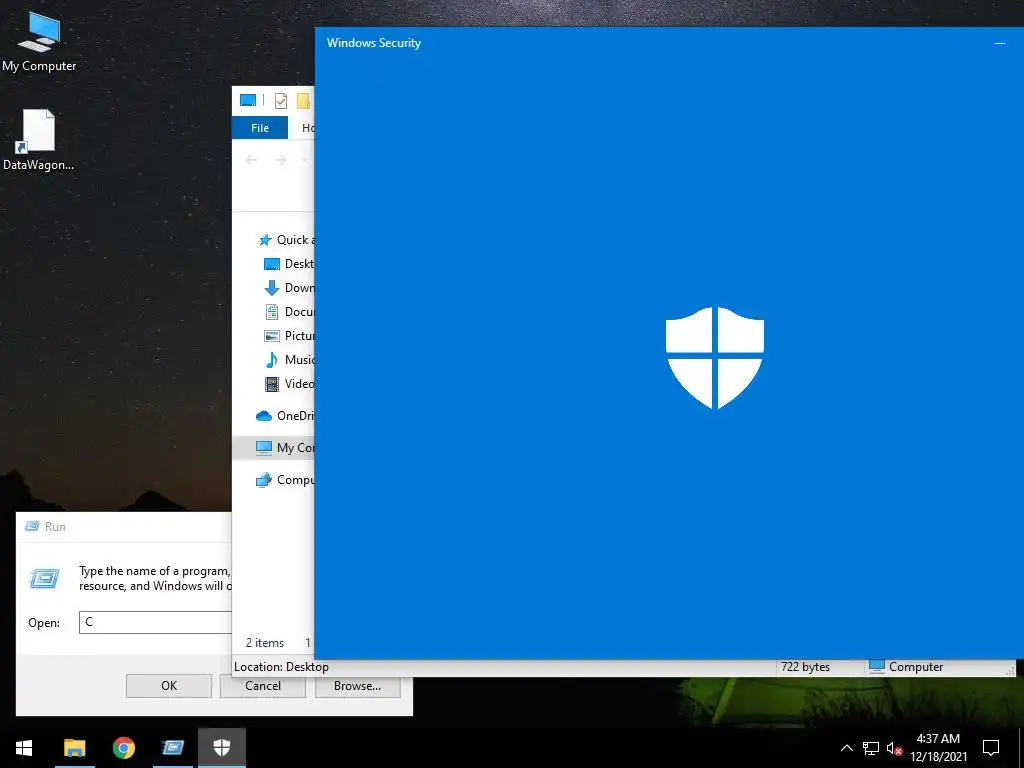The width and height of the screenshot is (1024, 768).
Task: Select Pictures in Explorer navigation pane
Action: coord(289,336)
